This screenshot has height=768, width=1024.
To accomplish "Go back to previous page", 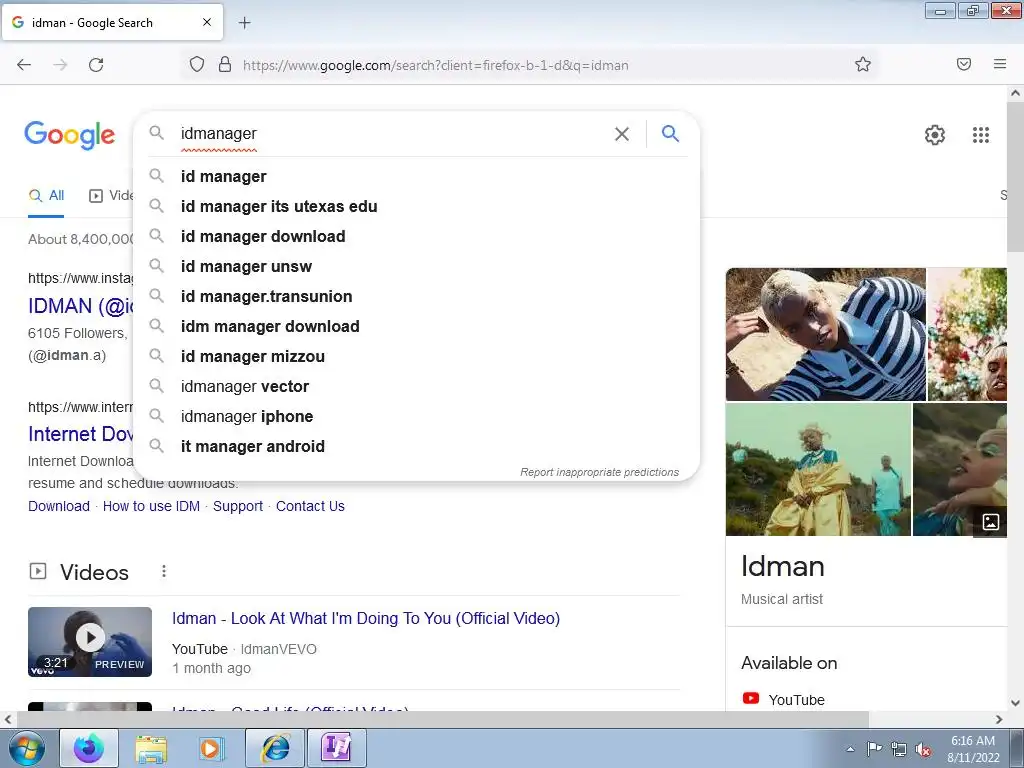I will (x=24, y=65).
